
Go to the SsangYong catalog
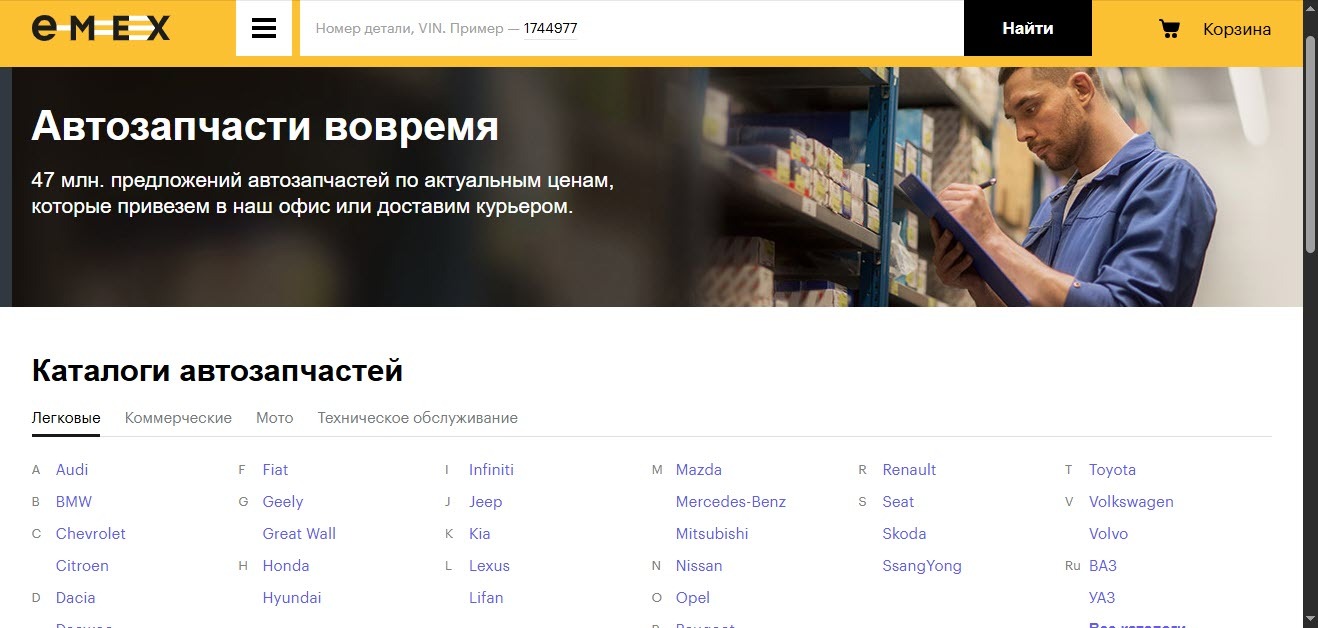(921, 566)
